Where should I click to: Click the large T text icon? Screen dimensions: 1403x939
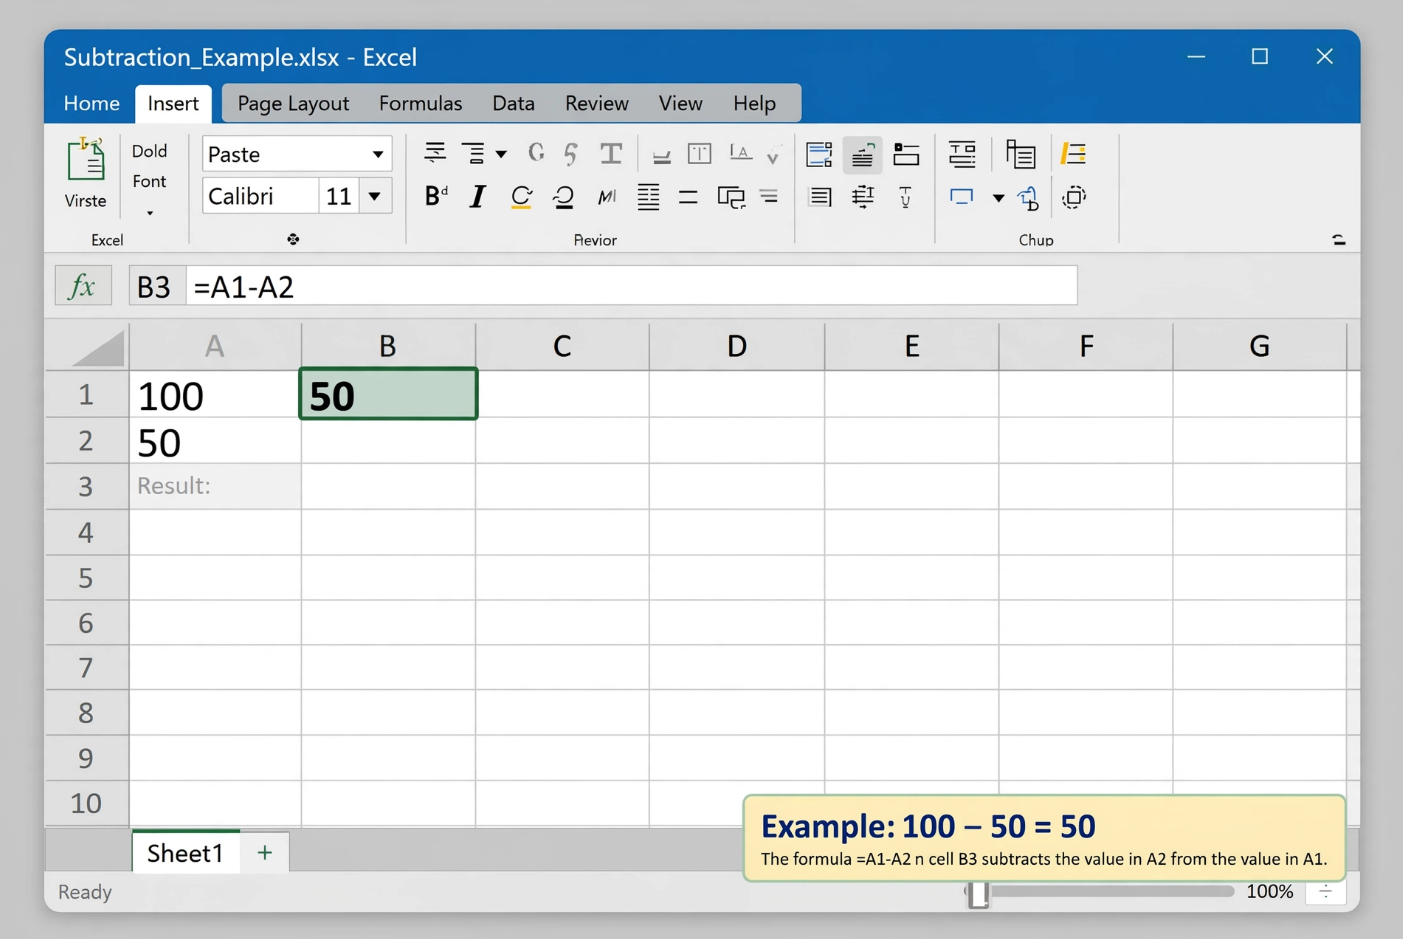pyautogui.click(x=611, y=153)
